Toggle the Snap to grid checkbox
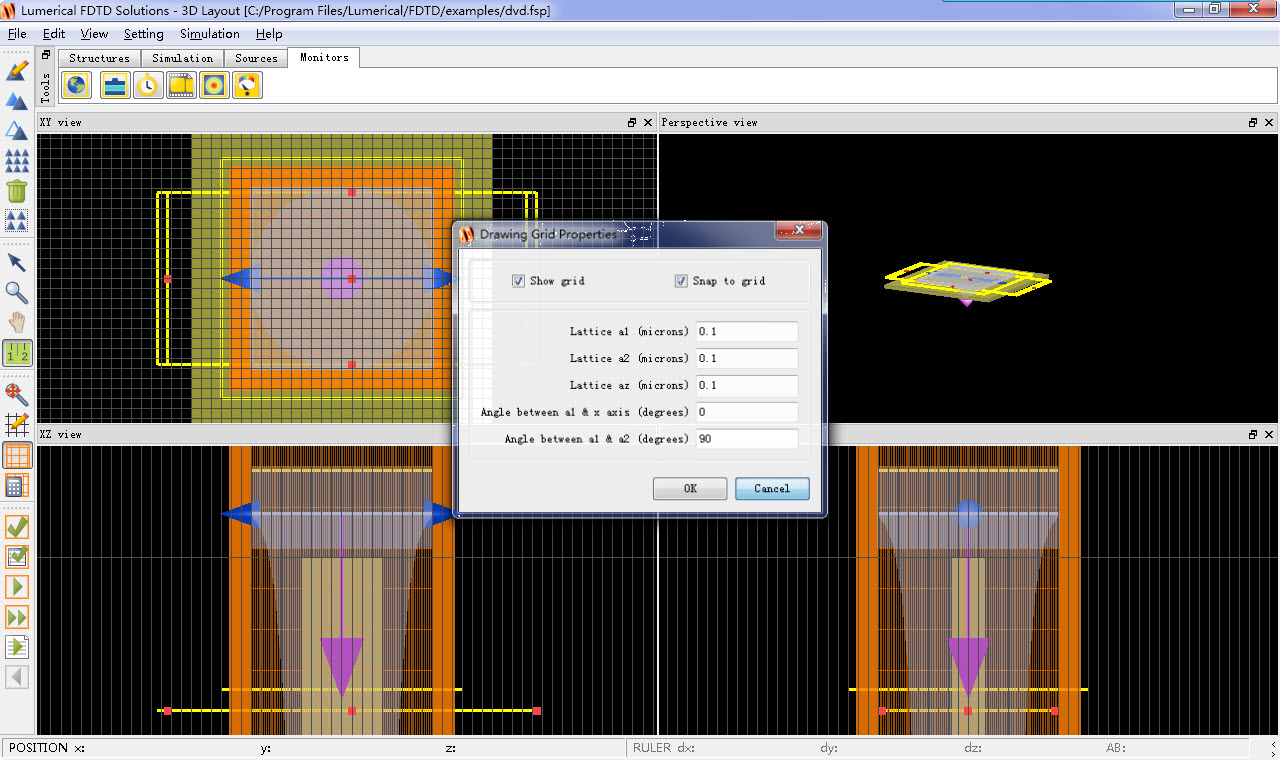The height and width of the screenshot is (760, 1280). (x=681, y=281)
